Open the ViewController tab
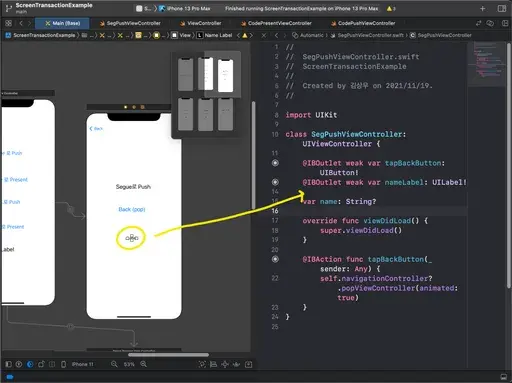 point(201,23)
